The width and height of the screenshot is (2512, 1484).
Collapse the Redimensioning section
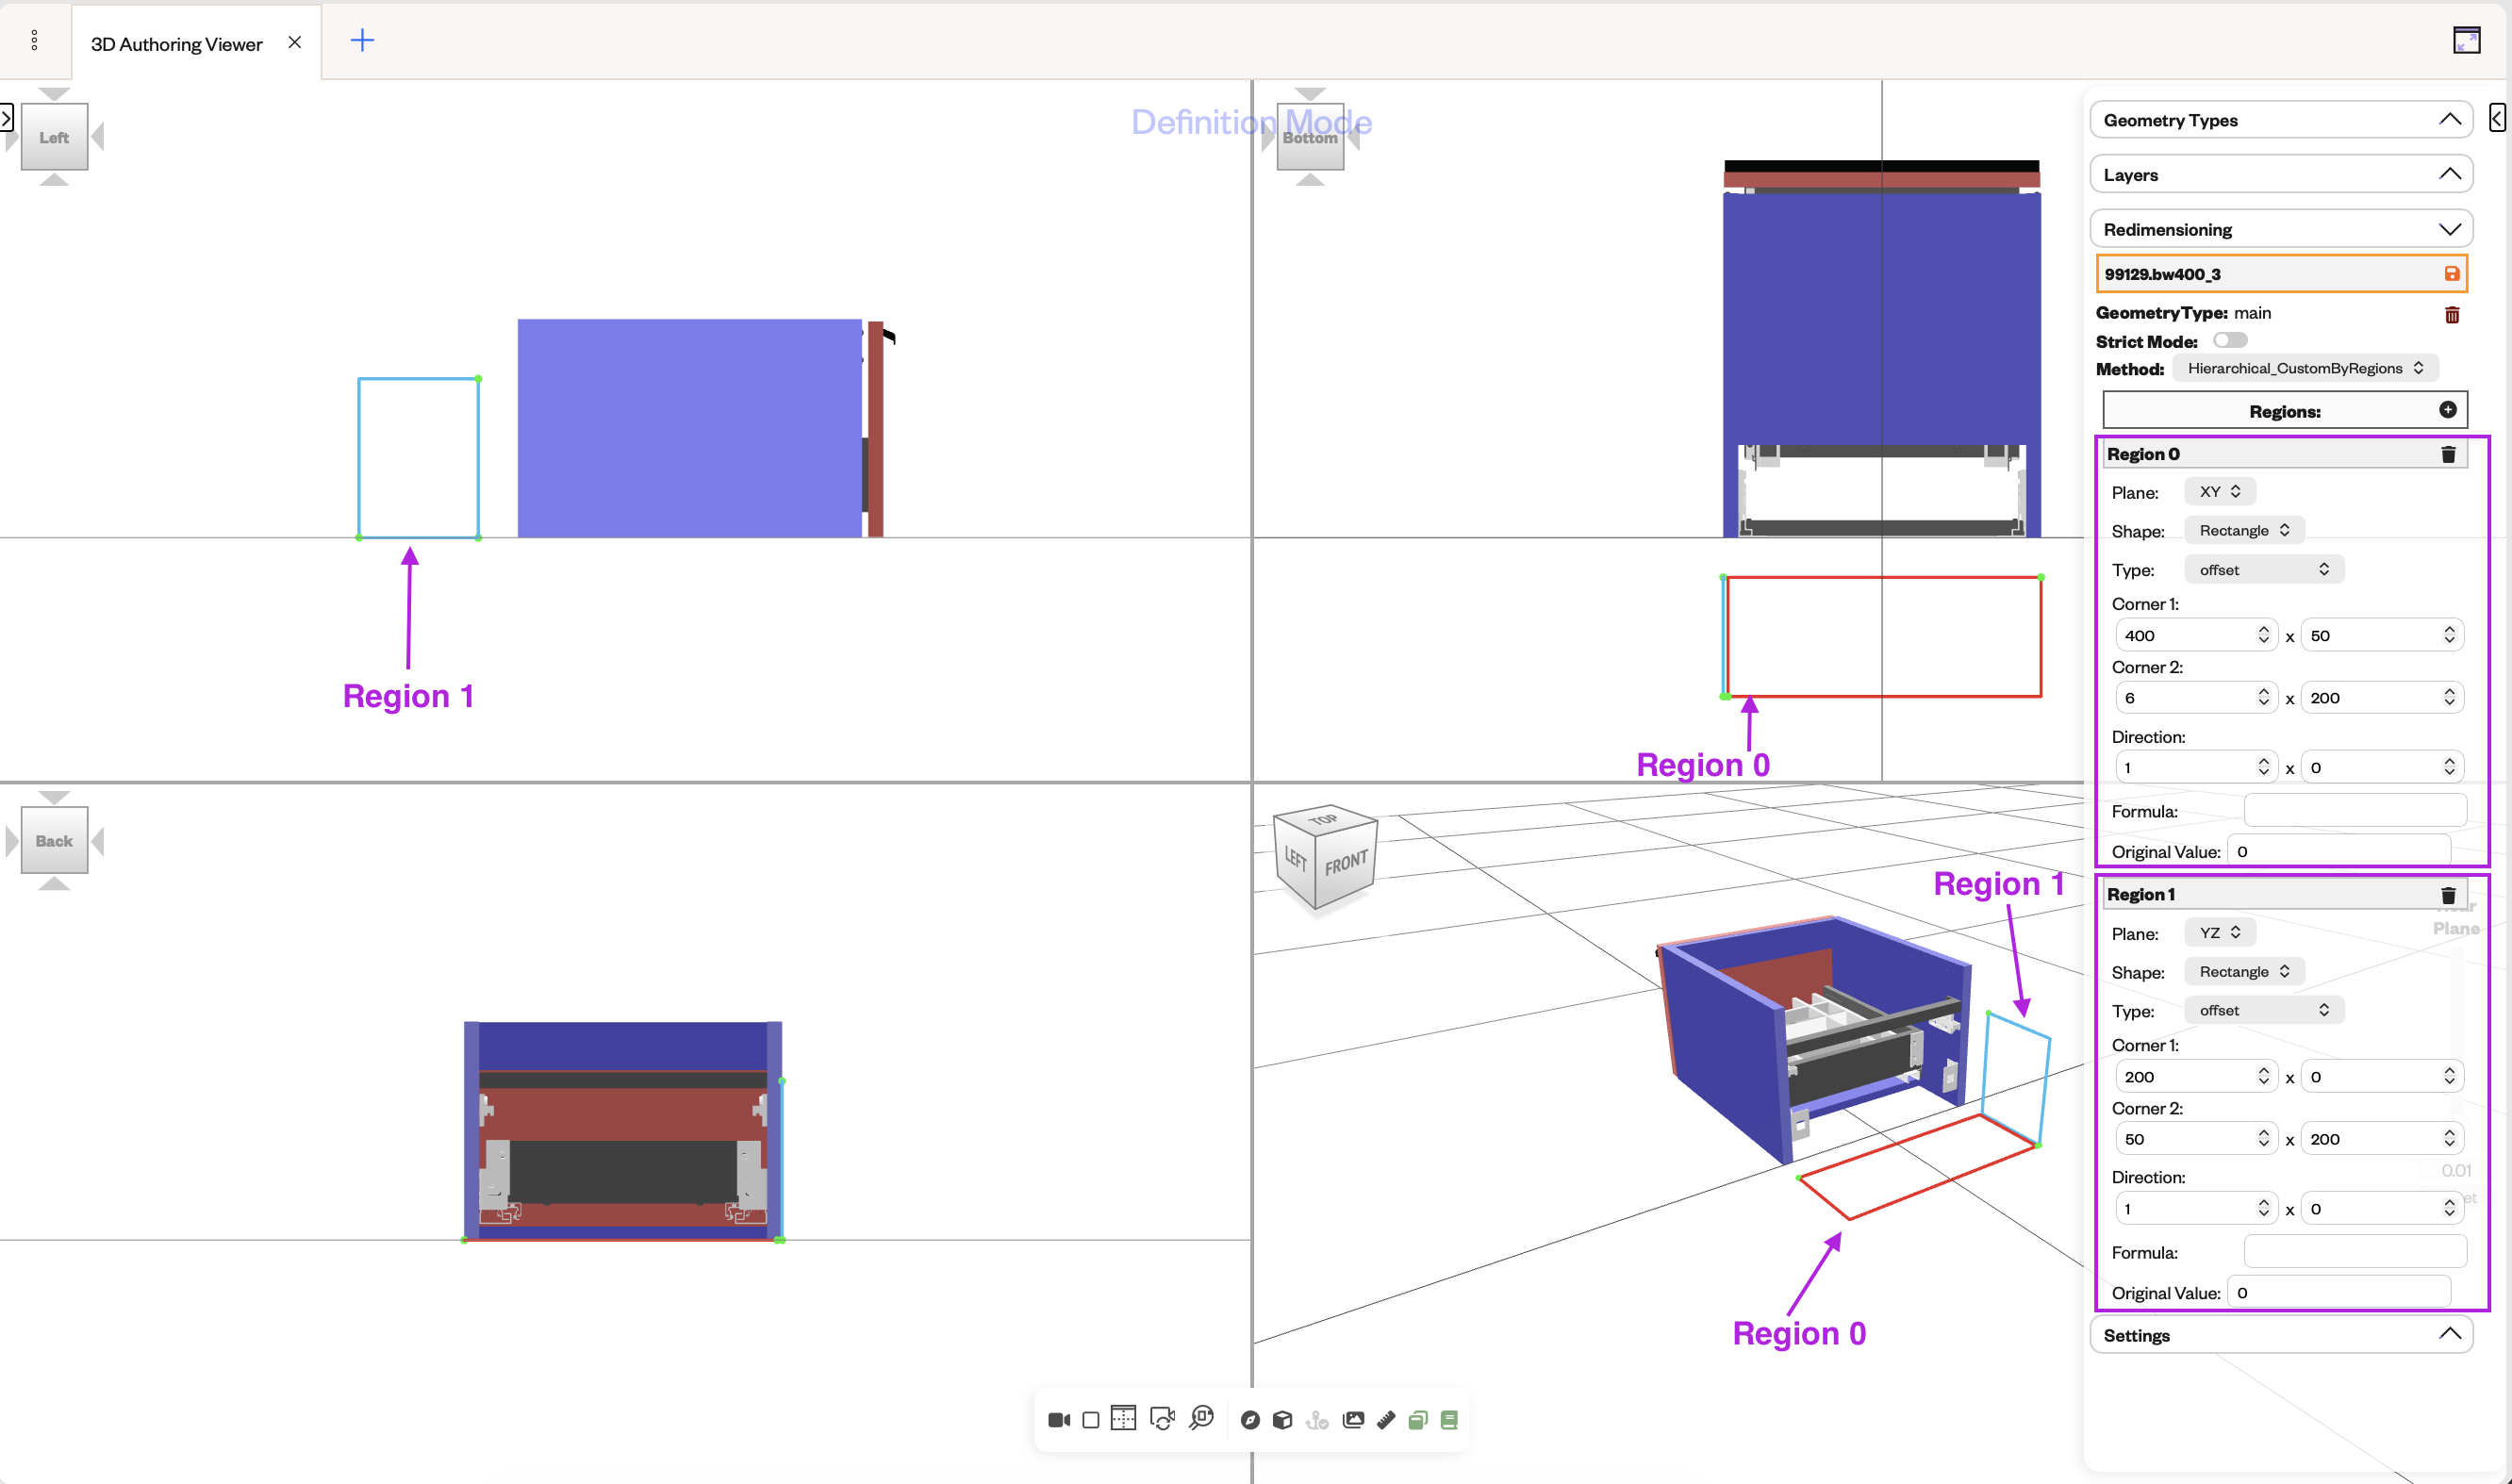[2281, 229]
